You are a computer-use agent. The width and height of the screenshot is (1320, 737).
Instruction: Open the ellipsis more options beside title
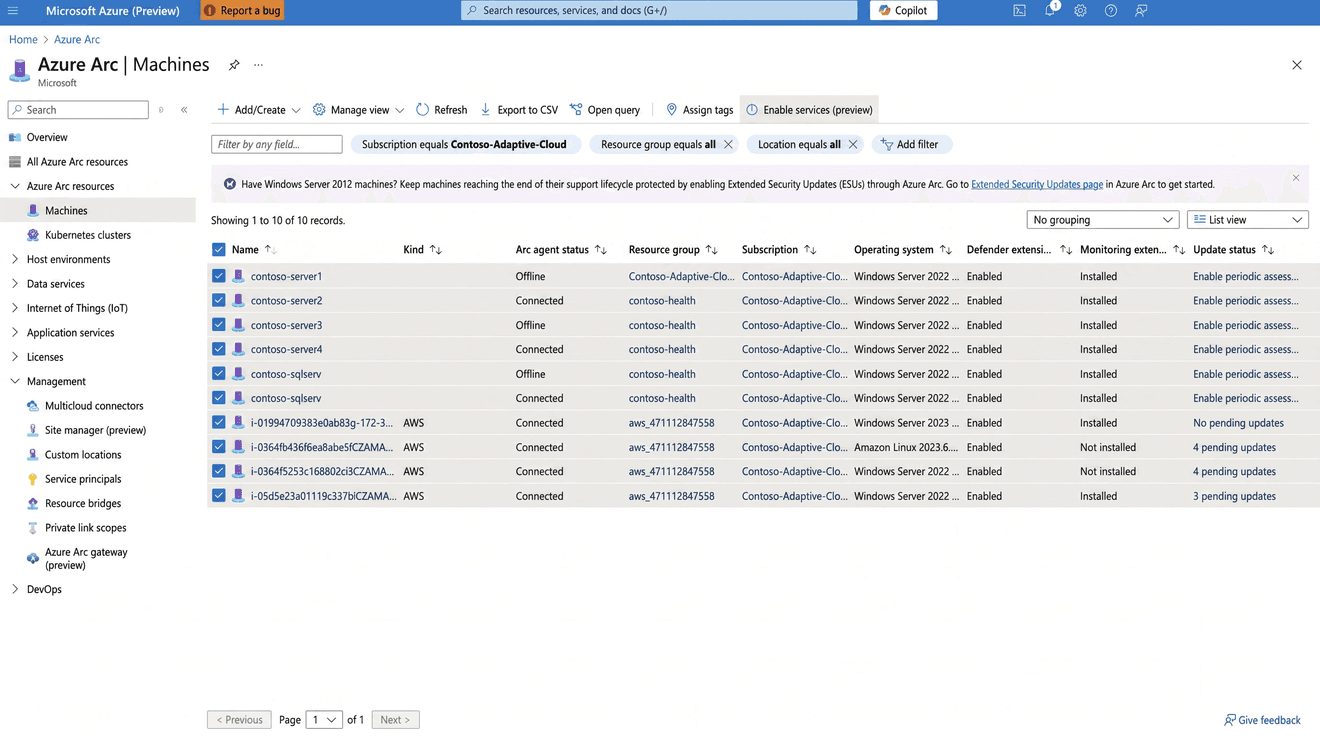tap(258, 65)
